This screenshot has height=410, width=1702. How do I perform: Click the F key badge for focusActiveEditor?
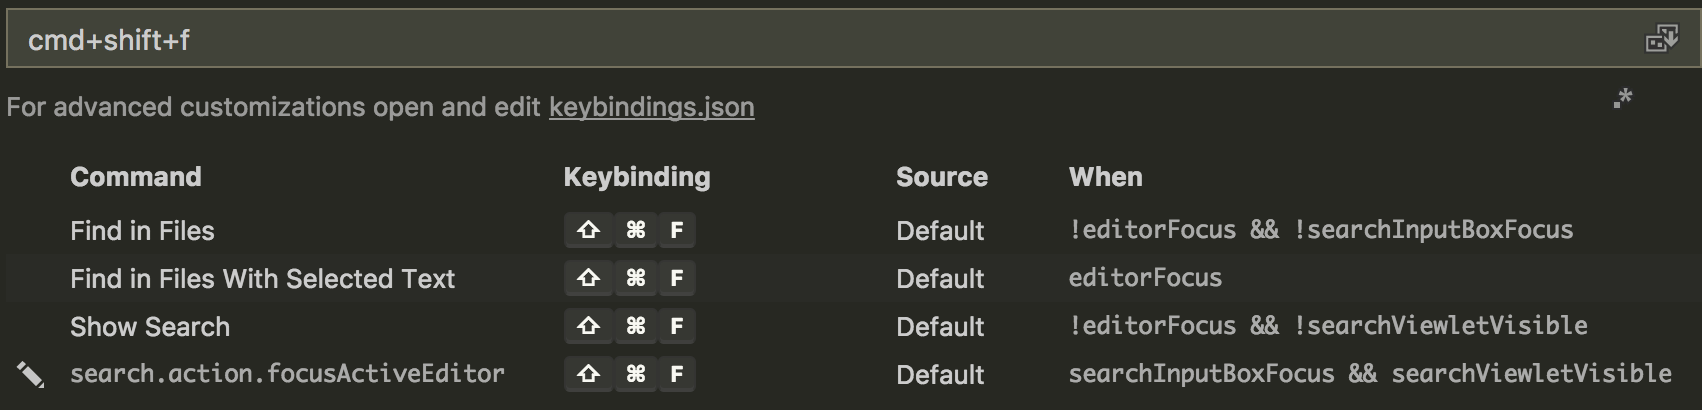point(677,374)
